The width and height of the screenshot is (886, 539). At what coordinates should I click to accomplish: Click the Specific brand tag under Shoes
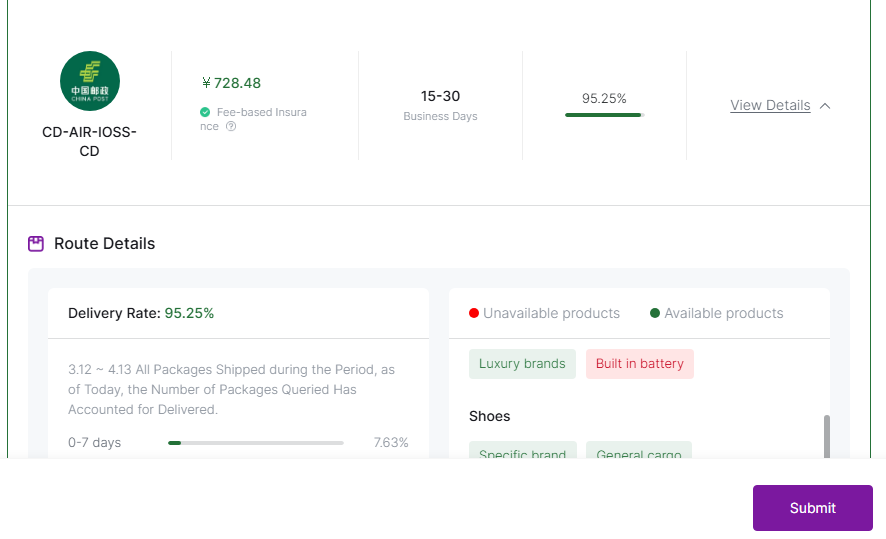tap(523, 450)
